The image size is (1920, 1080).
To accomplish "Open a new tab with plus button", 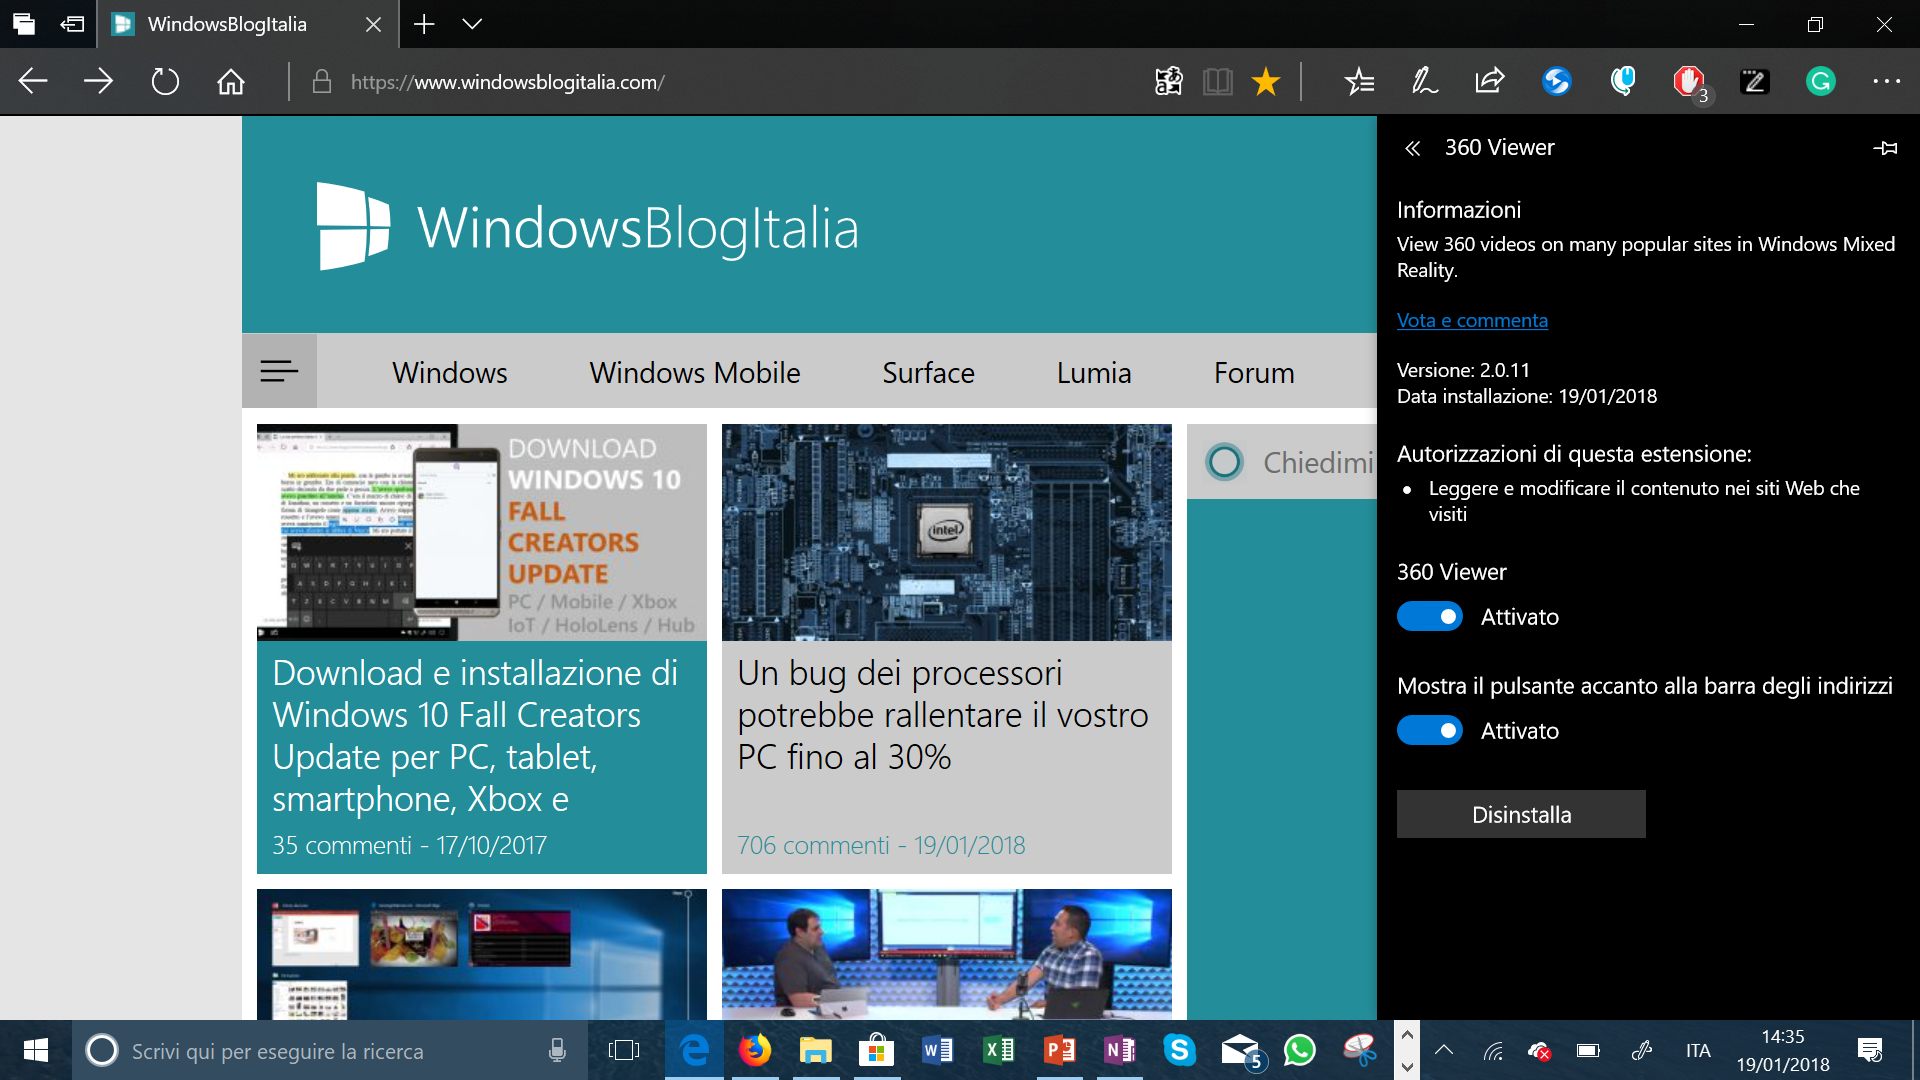I will (x=424, y=24).
